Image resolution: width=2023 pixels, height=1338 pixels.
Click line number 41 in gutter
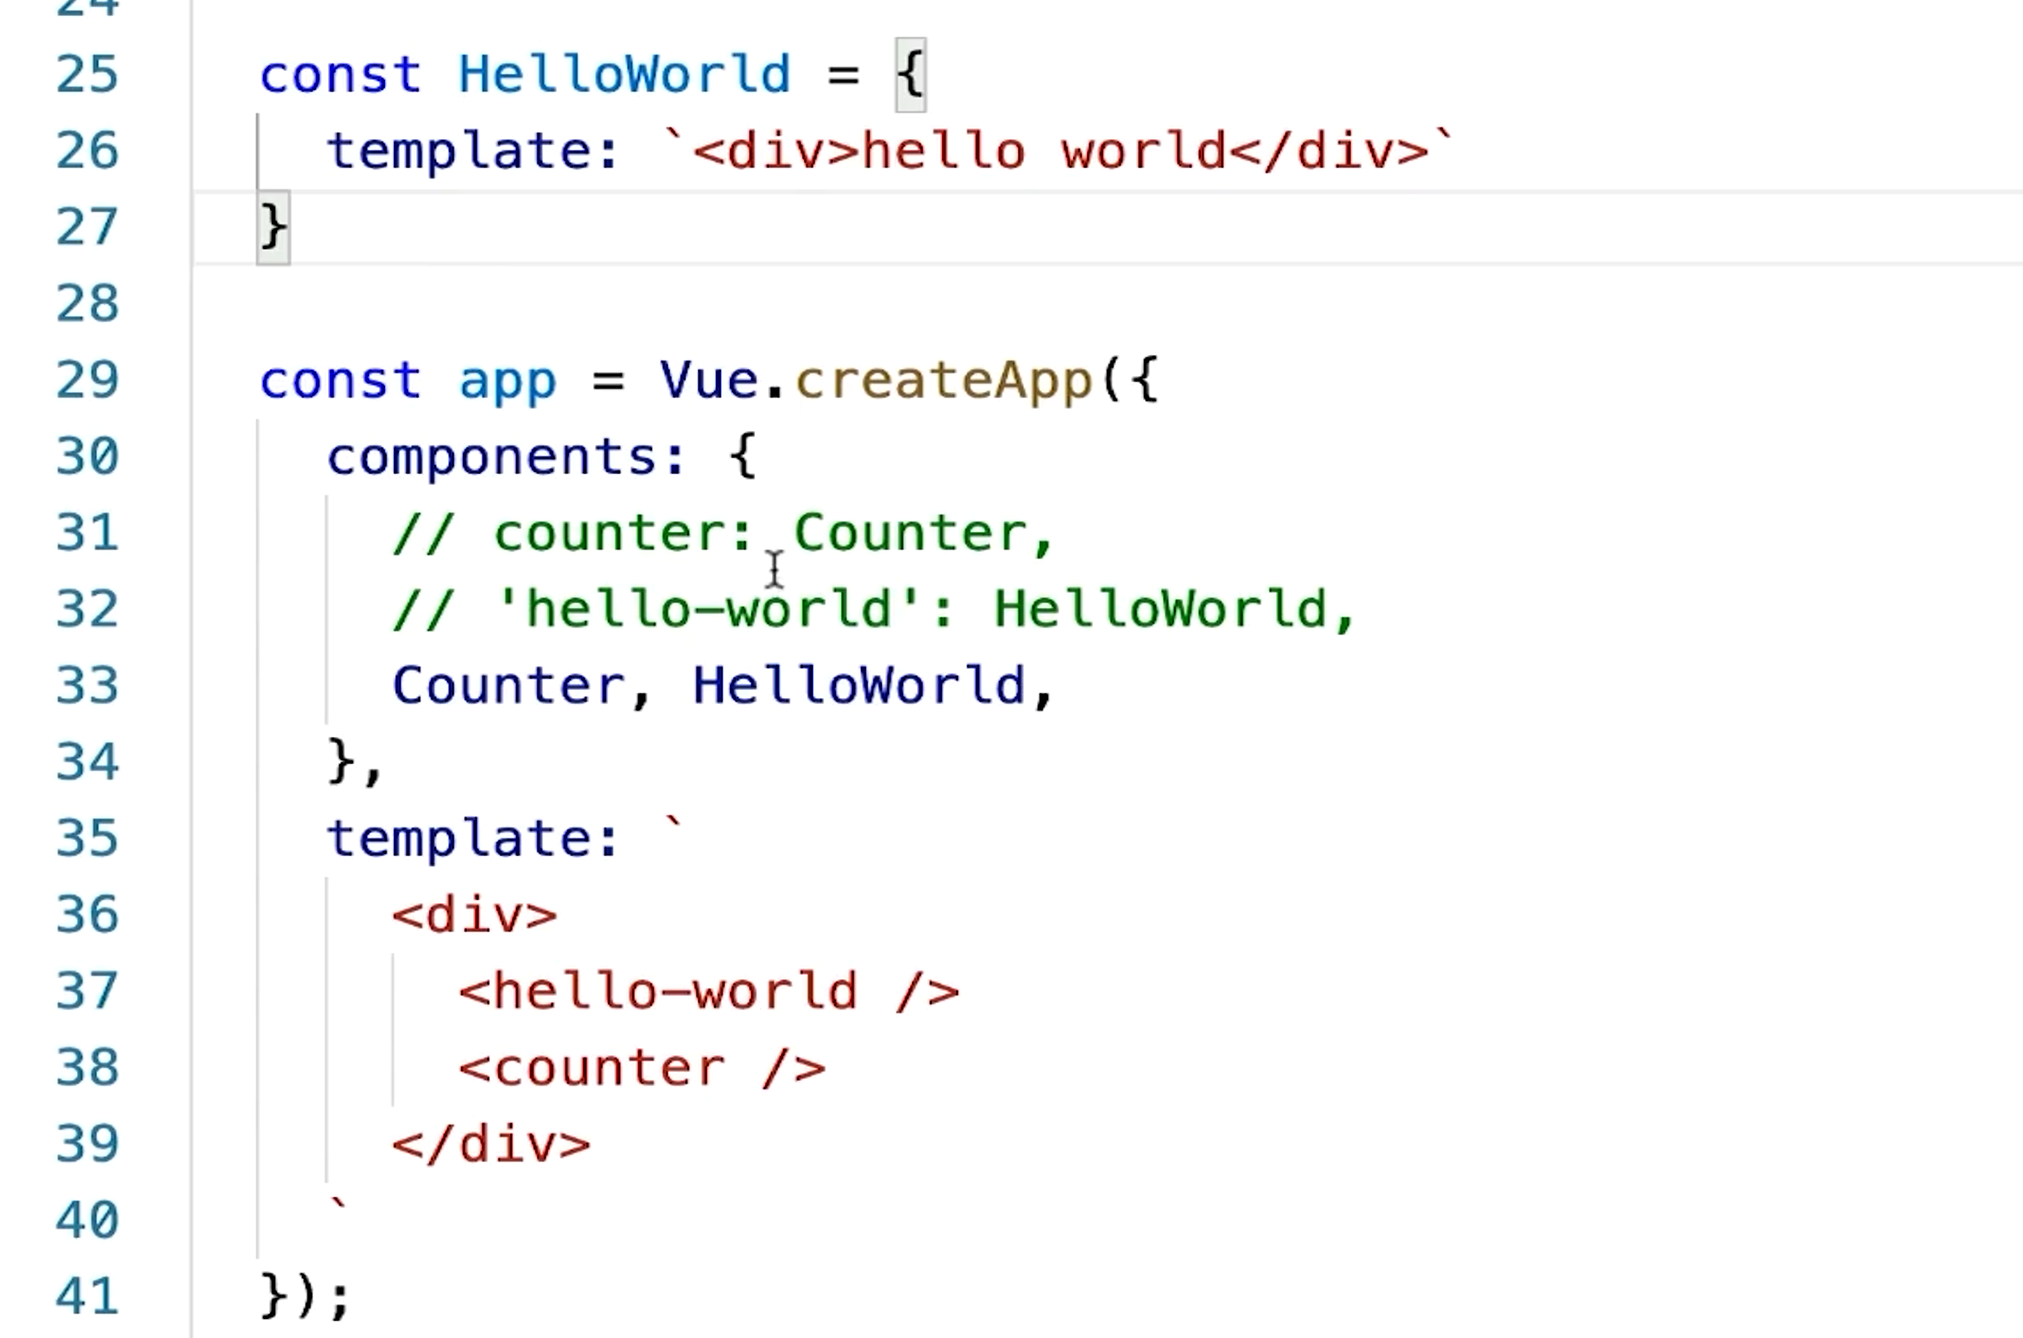pos(87,1297)
